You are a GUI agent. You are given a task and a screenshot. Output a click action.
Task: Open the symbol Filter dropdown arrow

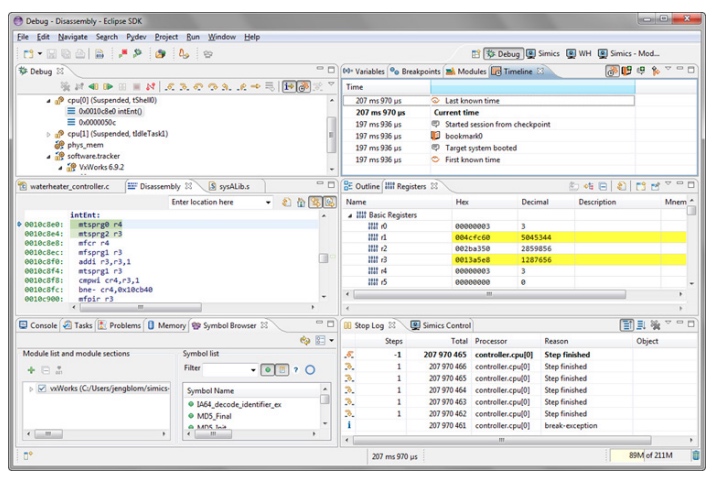tap(253, 370)
